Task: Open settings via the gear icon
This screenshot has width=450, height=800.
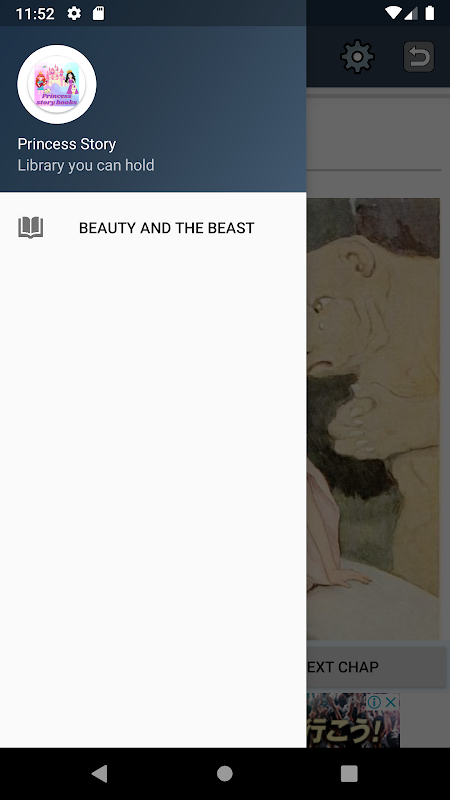Action: tap(357, 56)
